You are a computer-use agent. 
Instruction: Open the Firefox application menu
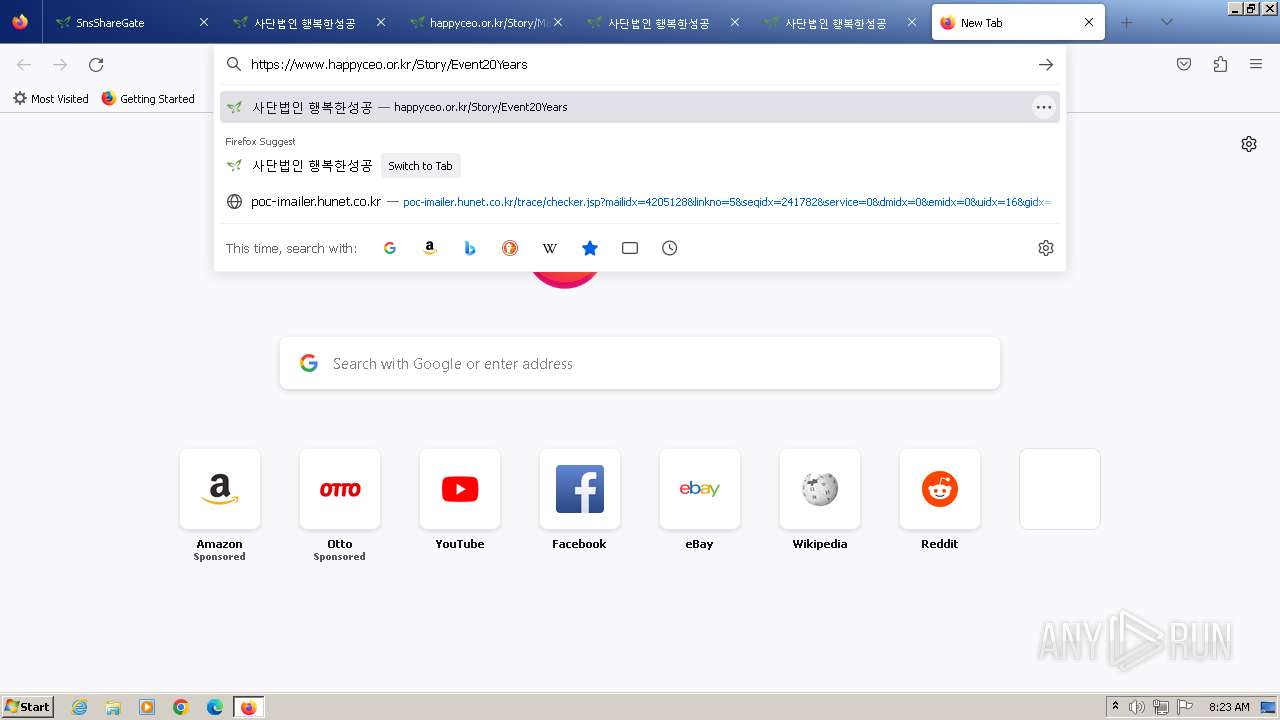tap(1256, 64)
